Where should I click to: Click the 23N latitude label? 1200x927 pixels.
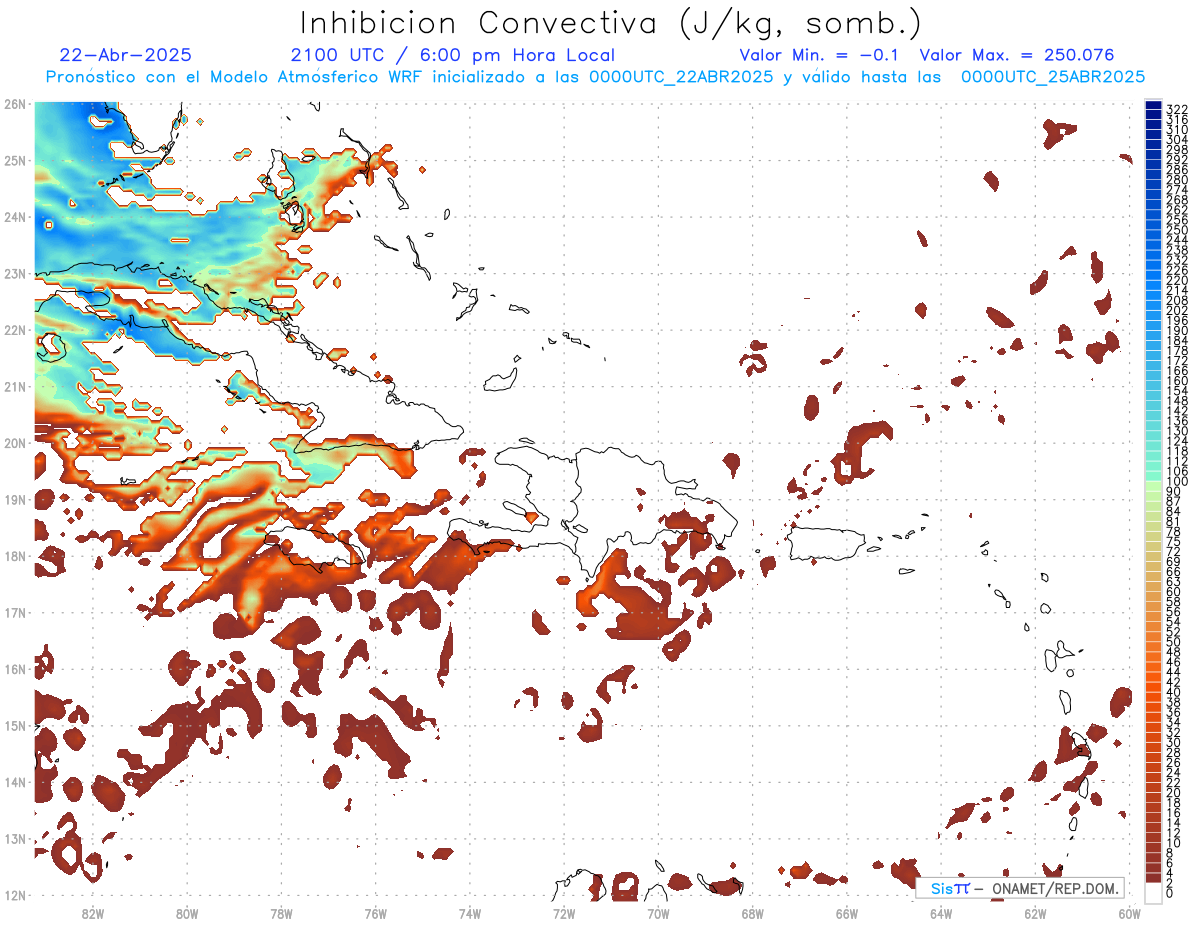14,273
